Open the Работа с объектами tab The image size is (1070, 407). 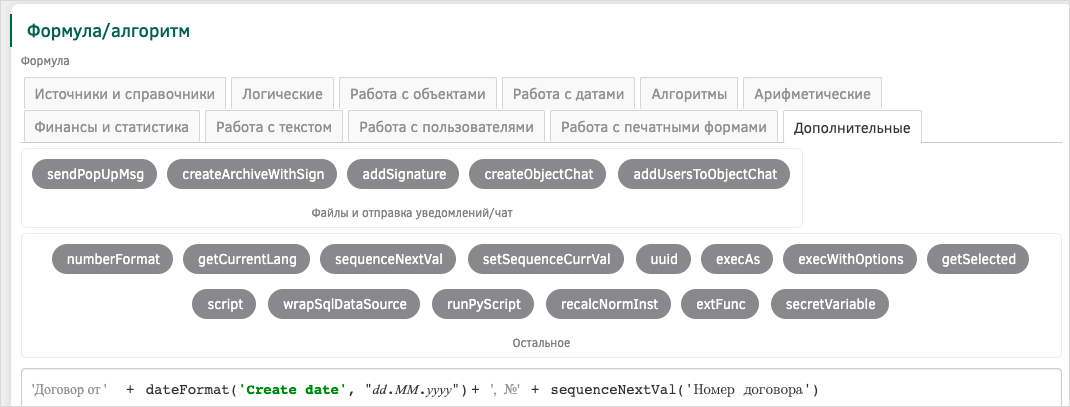(418, 94)
